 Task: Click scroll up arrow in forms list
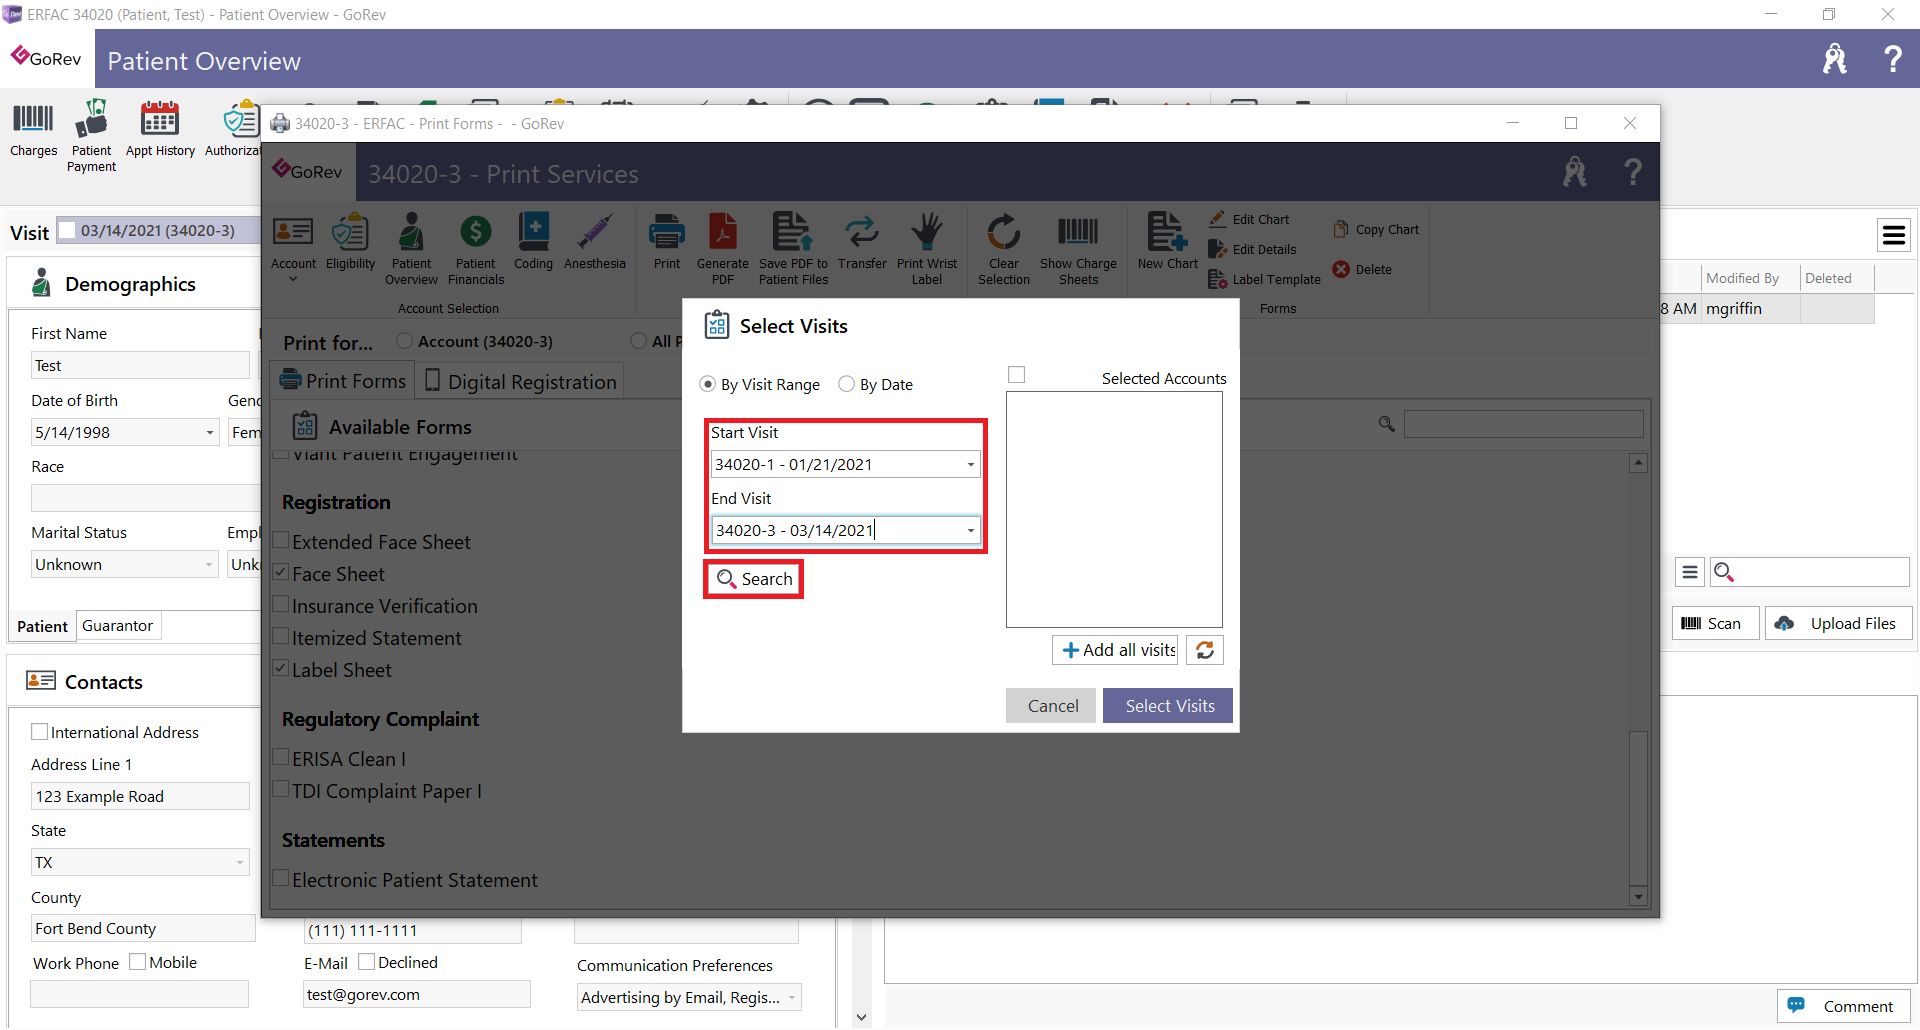tap(1638, 463)
